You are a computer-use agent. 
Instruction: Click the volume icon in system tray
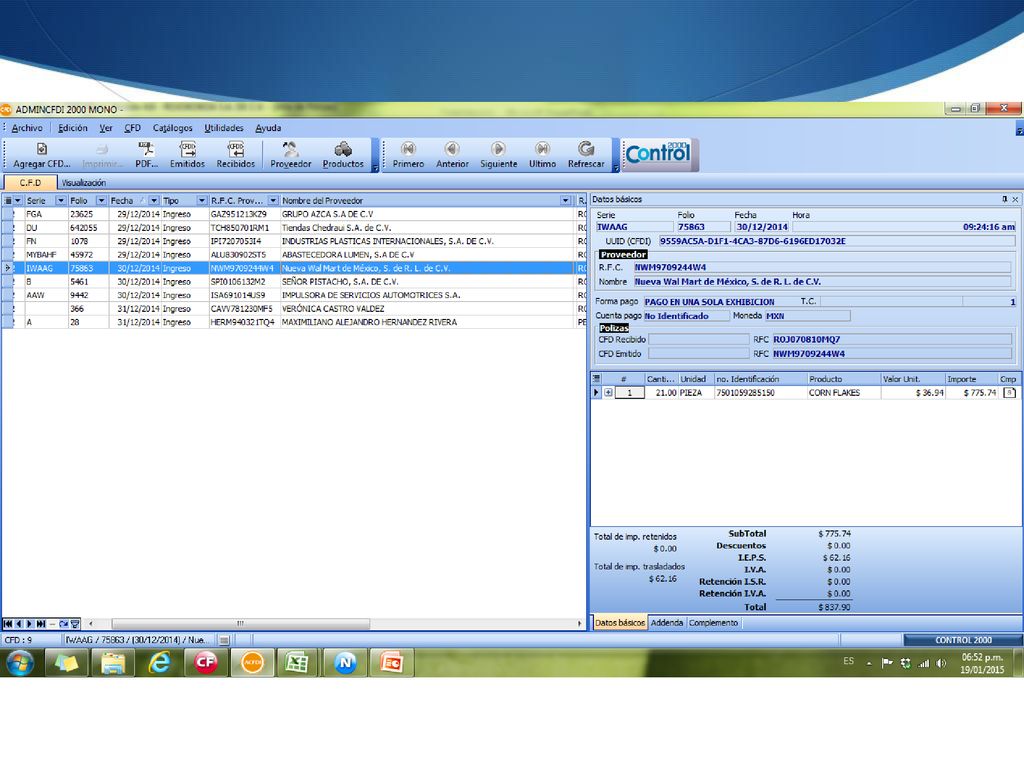[940, 663]
